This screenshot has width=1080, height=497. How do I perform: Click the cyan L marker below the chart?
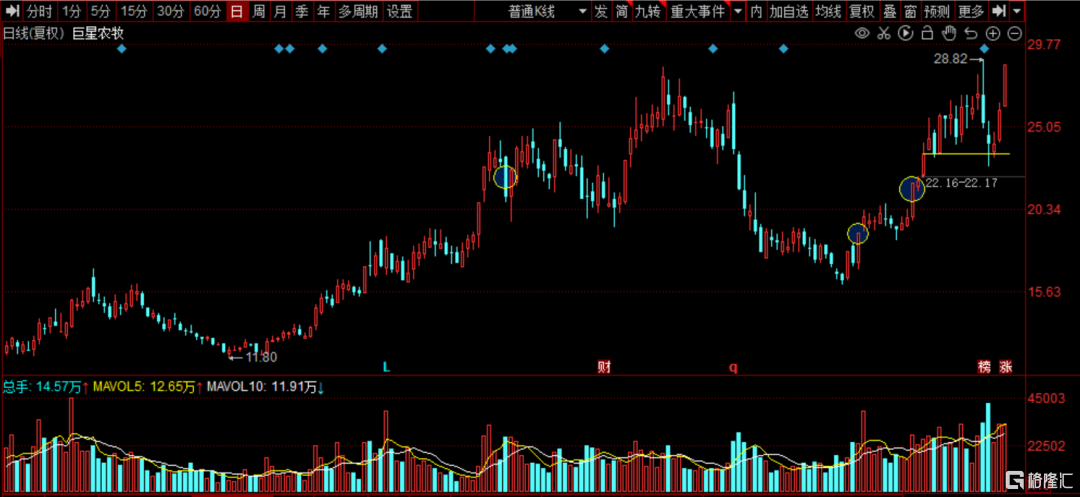(386, 368)
